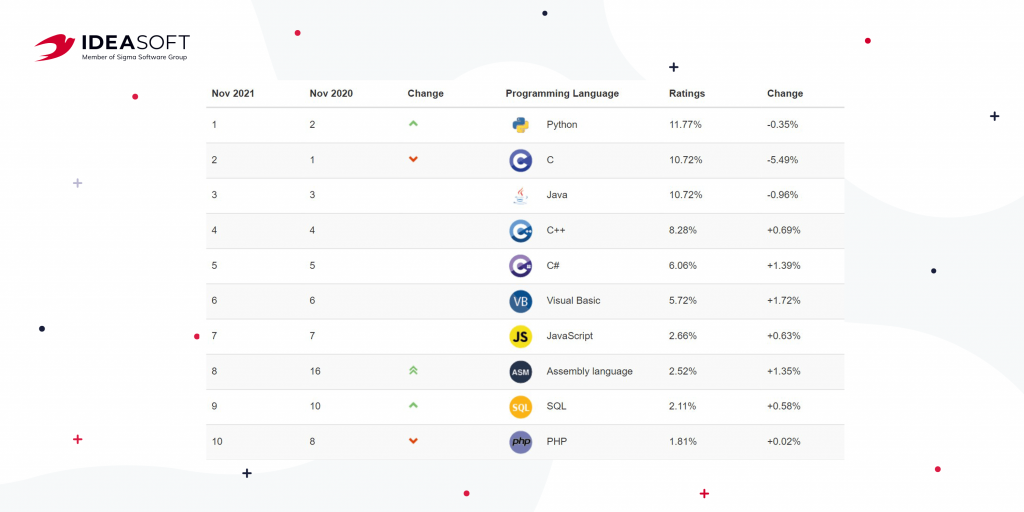Click the red down arrow in PHP row

click(413, 441)
